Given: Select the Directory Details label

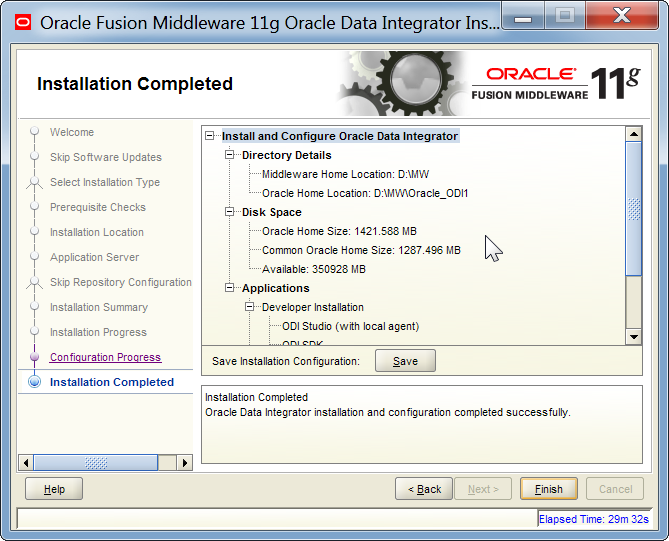Looking at the screenshot, I should pos(287,155).
